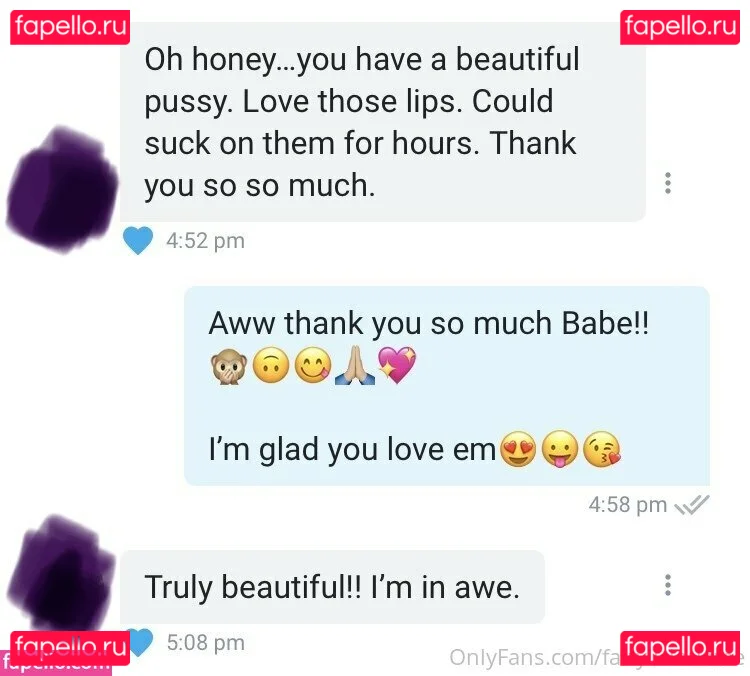
Task: Open the blurred avatar beside the 4:52 pm message
Action: tap(62, 189)
